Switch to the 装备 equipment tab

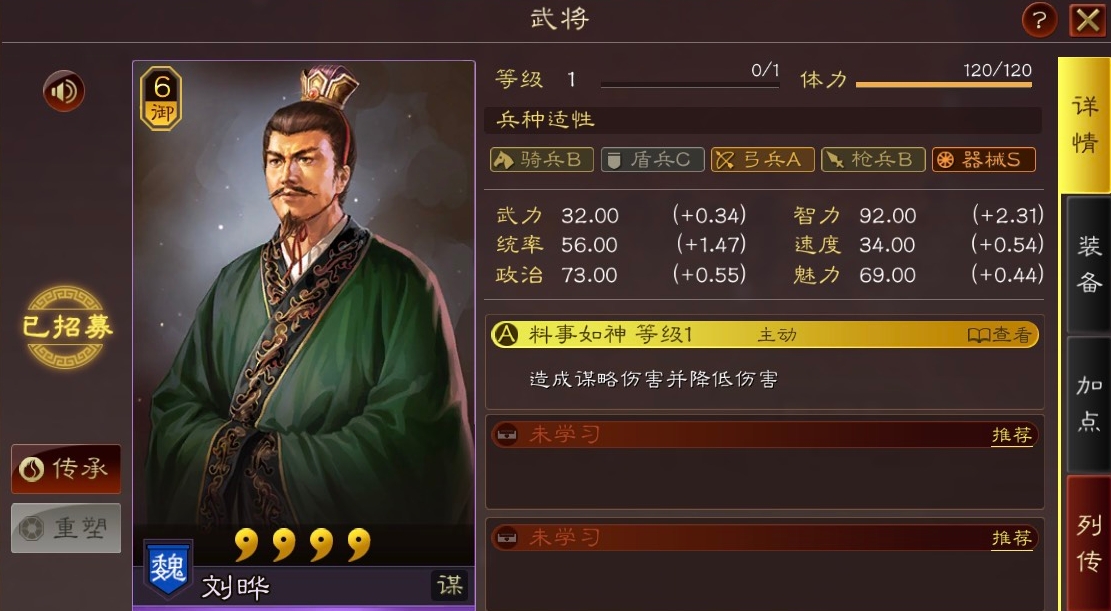[x=1088, y=265]
